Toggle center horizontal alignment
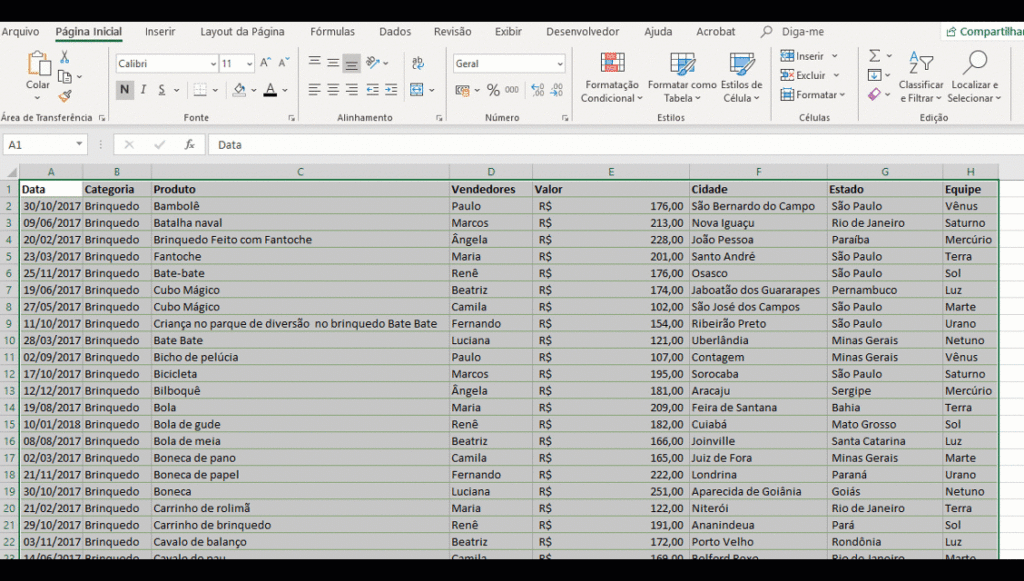The image size is (1024, 581). [x=333, y=90]
